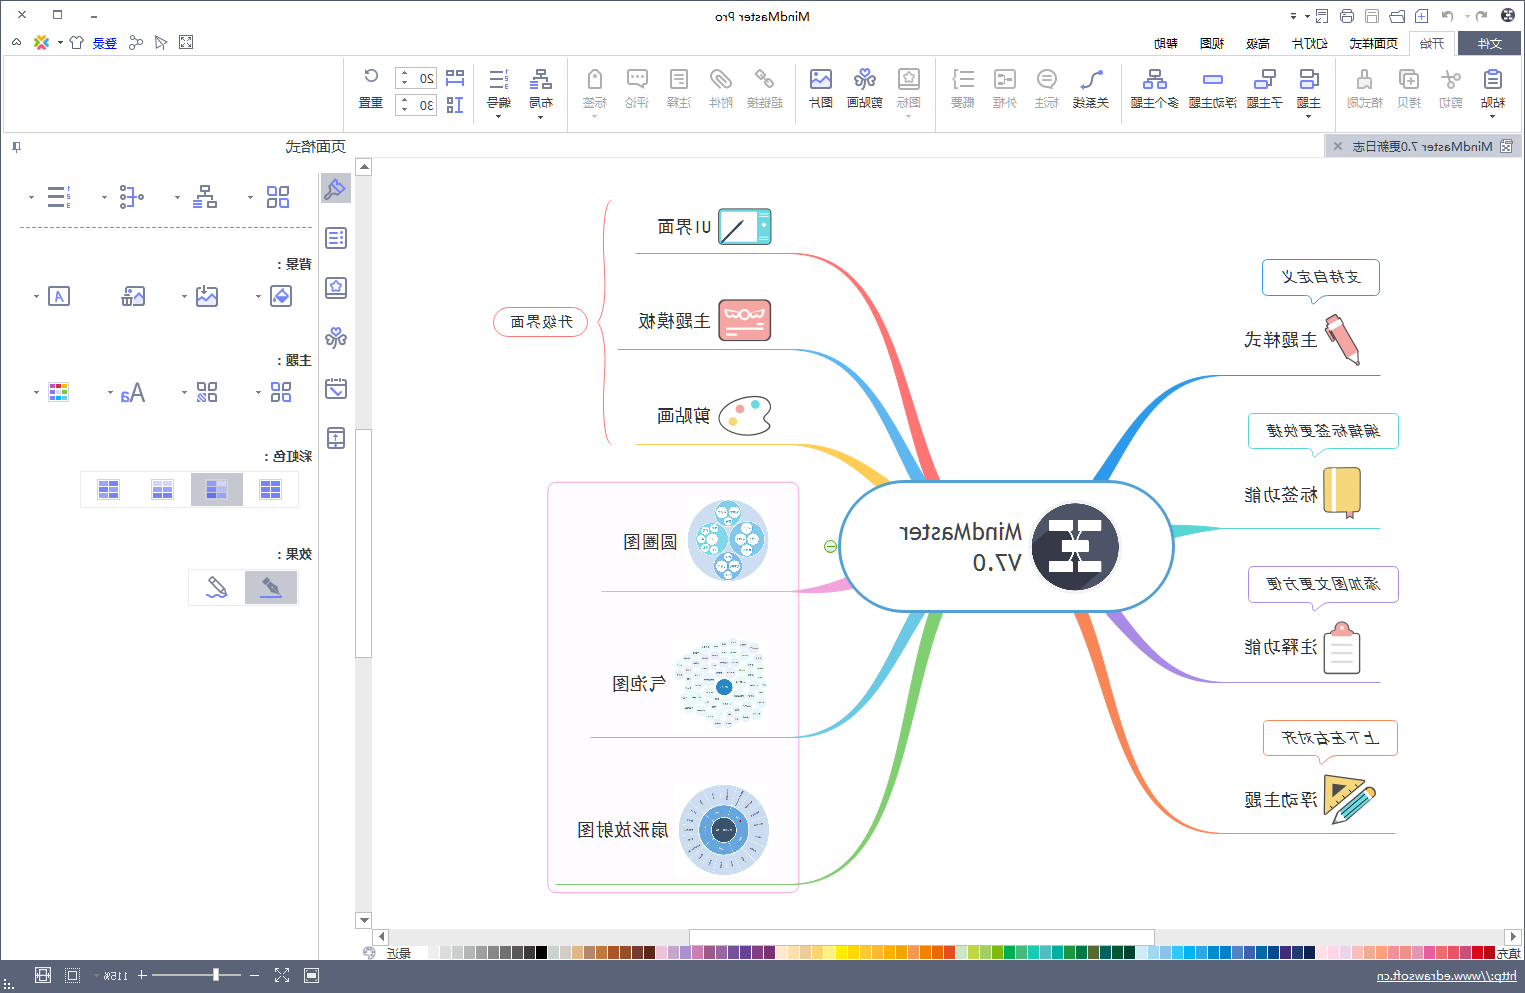This screenshot has width=1525, height=993.
Task: Open the task calendar side panel tab
Action: pyautogui.click(x=336, y=388)
